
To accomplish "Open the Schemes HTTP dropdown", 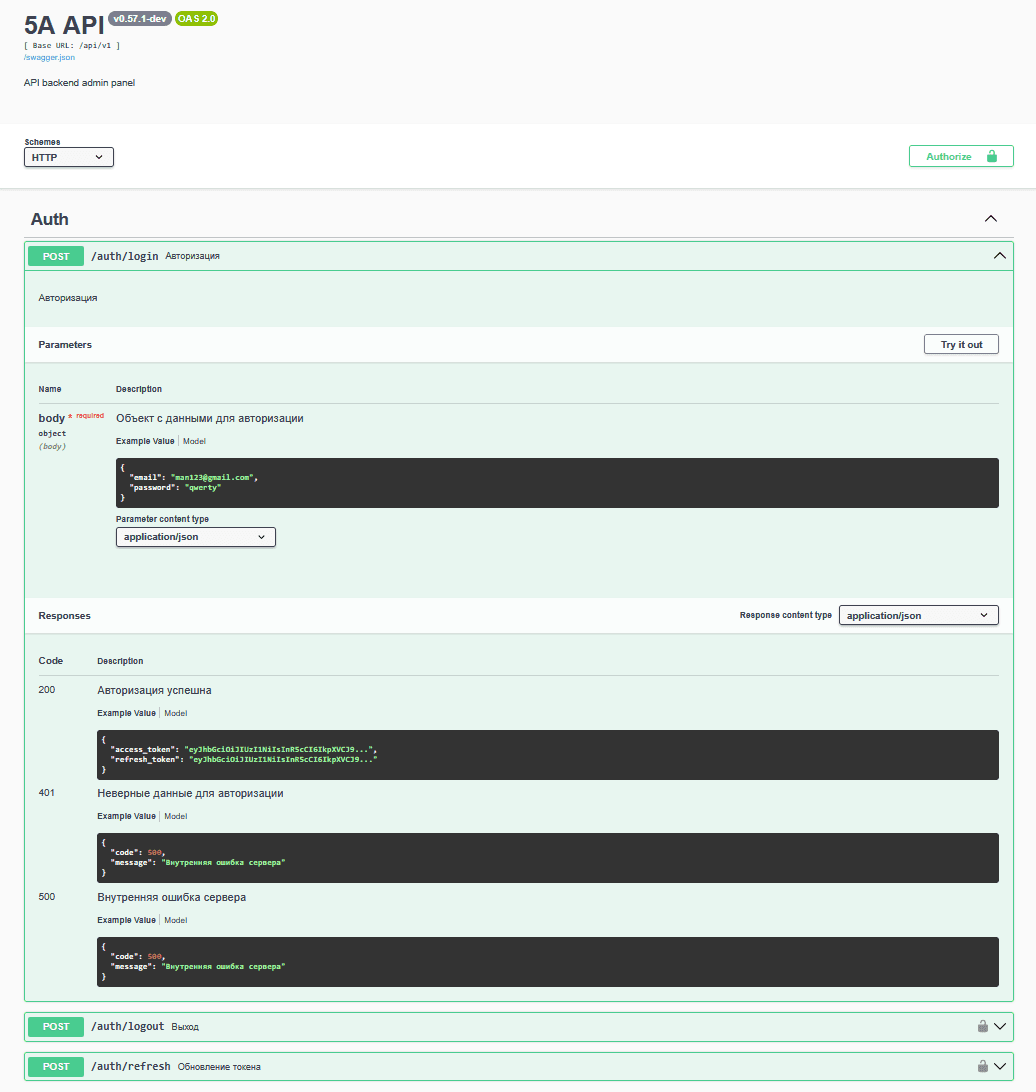I will coord(68,157).
